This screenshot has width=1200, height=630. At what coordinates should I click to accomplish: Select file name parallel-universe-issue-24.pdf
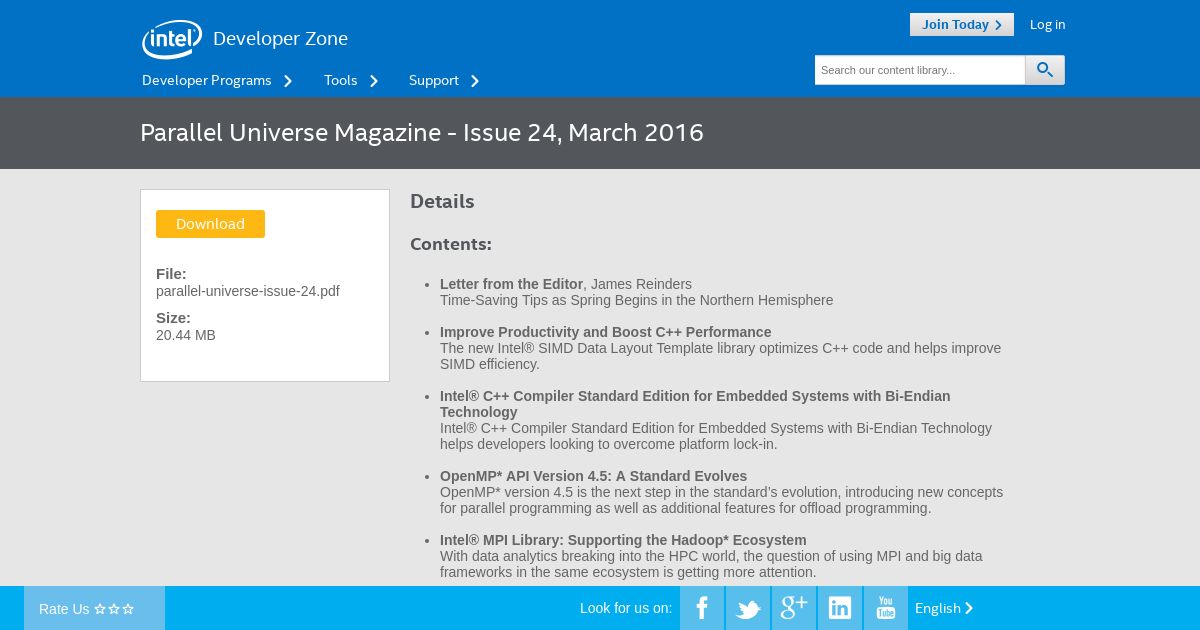click(x=248, y=291)
